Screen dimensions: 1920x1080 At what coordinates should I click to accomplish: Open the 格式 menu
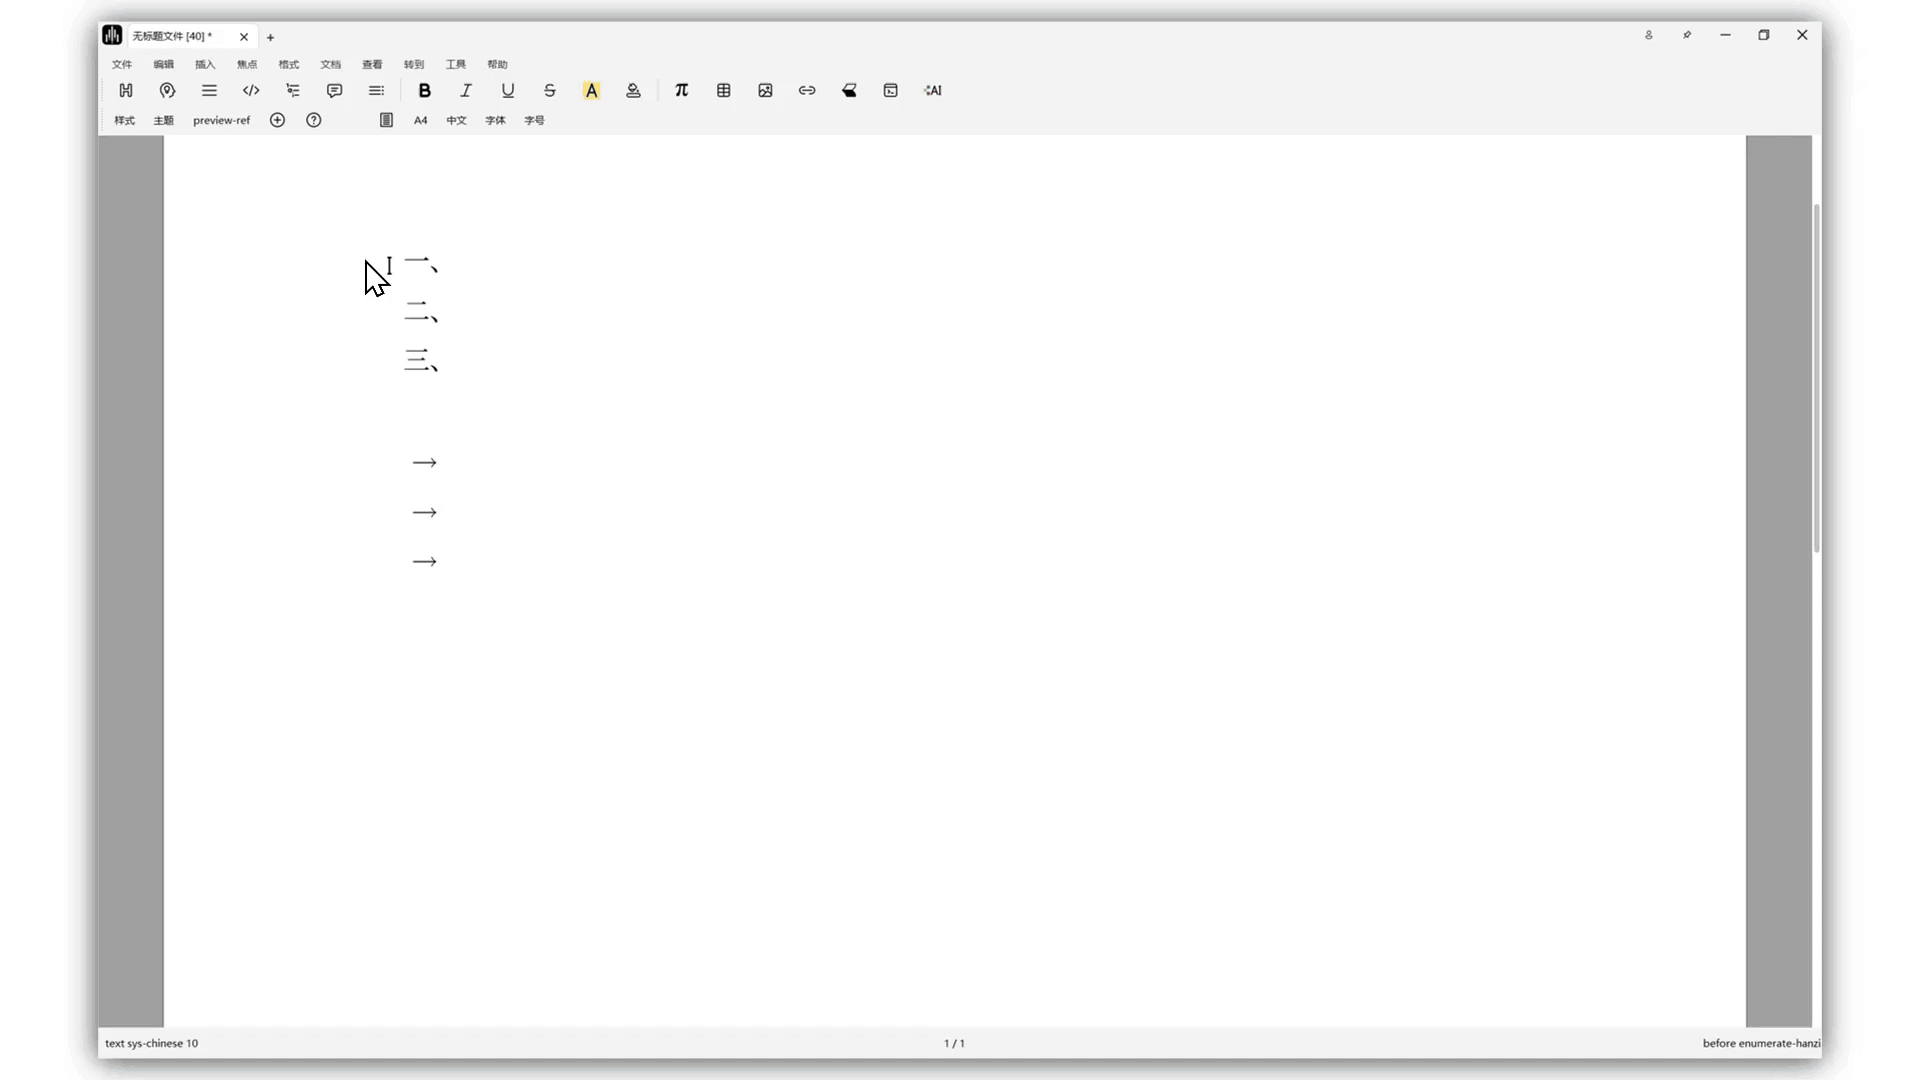(x=288, y=64)
